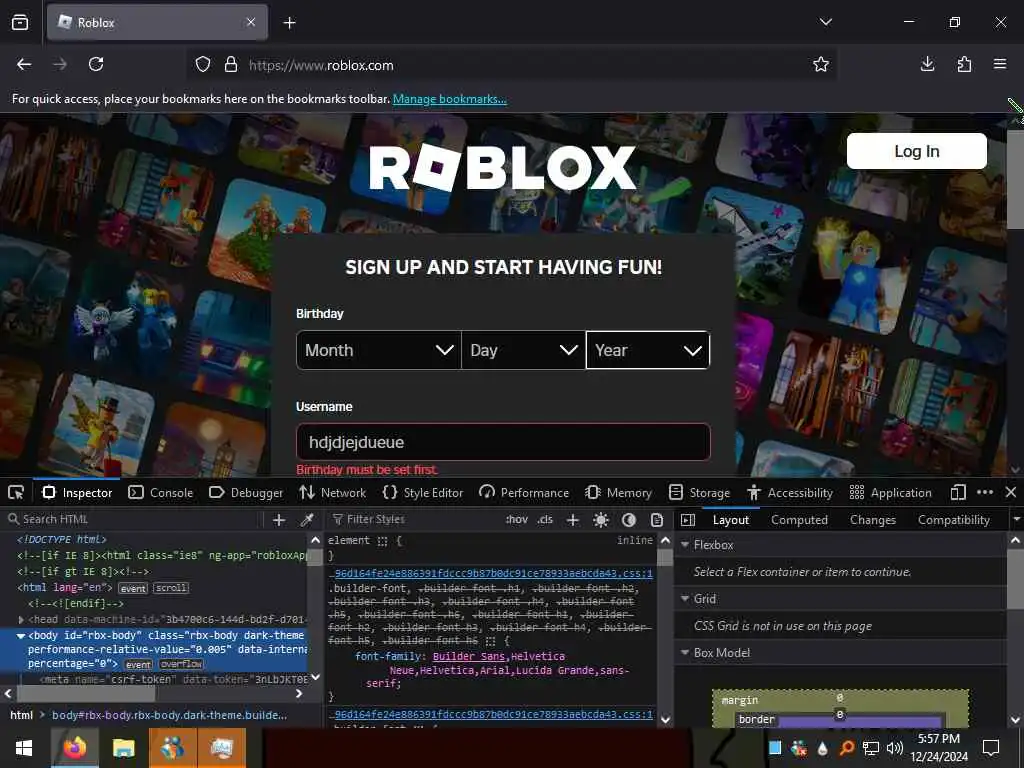Screen dimensions: 1024x768
Task: Collapse the Flexbox section
Action: point(685,545)
